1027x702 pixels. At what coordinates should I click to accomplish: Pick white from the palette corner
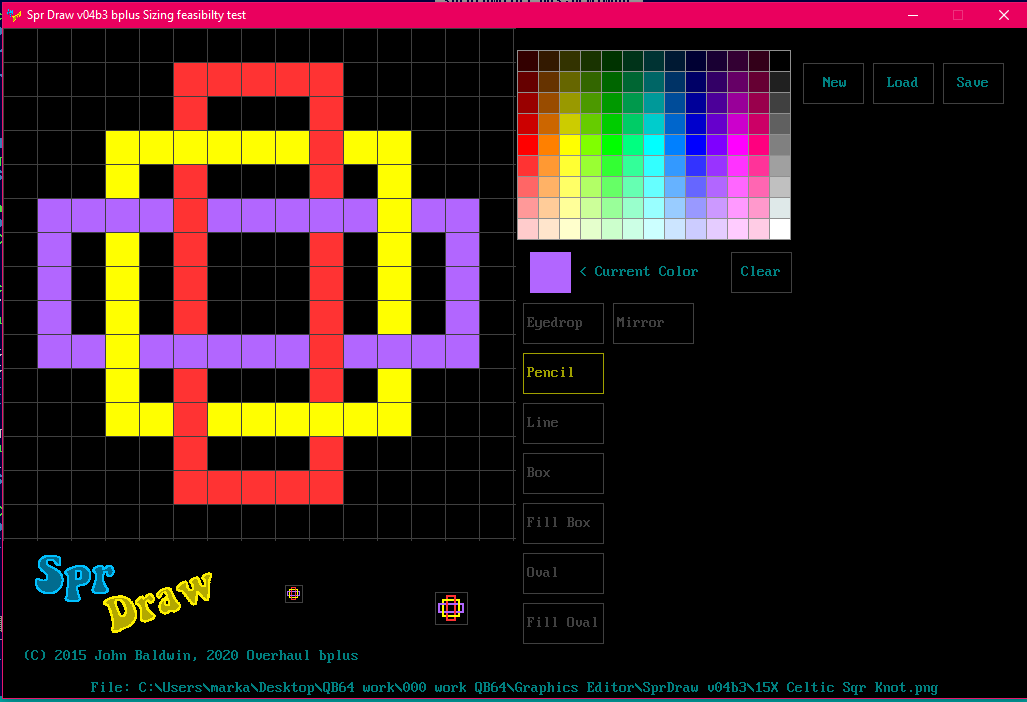tap(779, 229)
